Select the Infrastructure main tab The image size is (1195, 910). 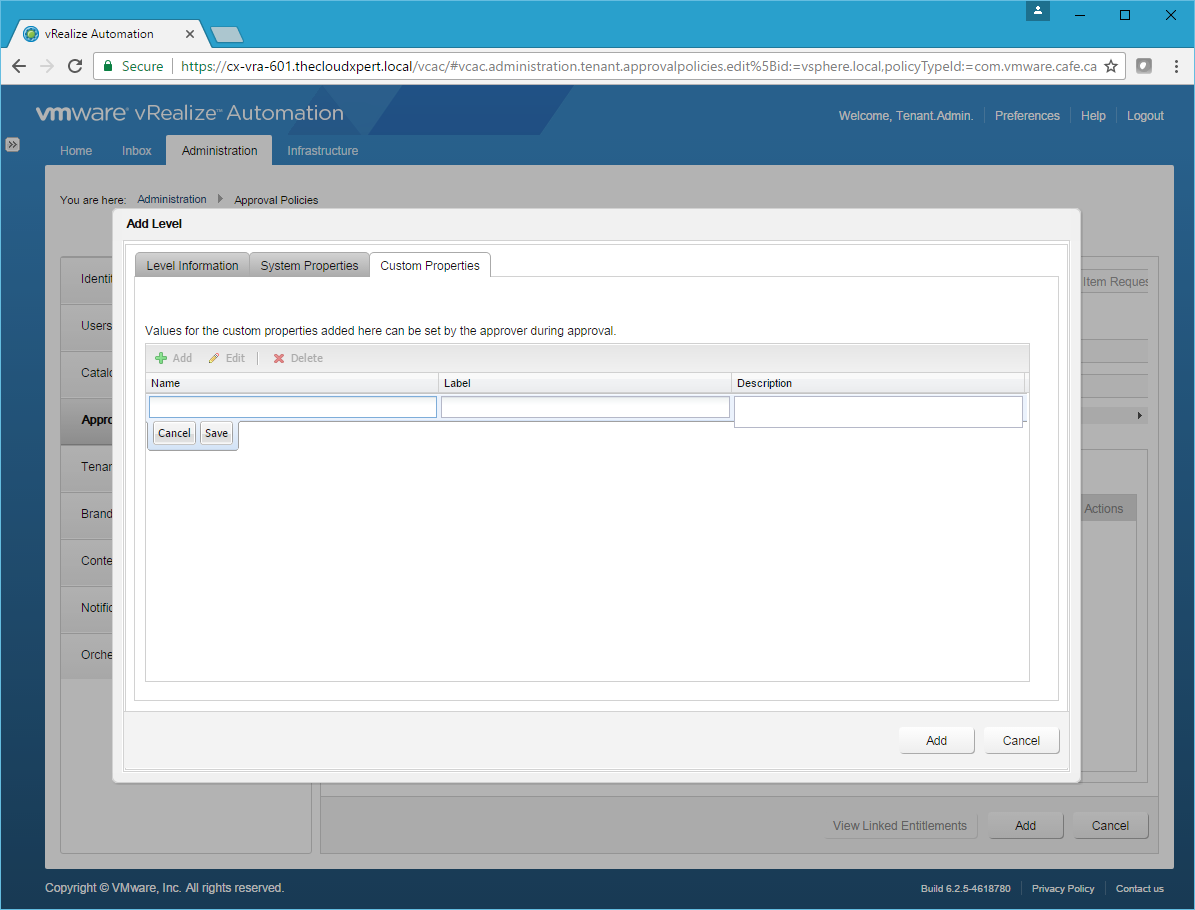[322, 151]
